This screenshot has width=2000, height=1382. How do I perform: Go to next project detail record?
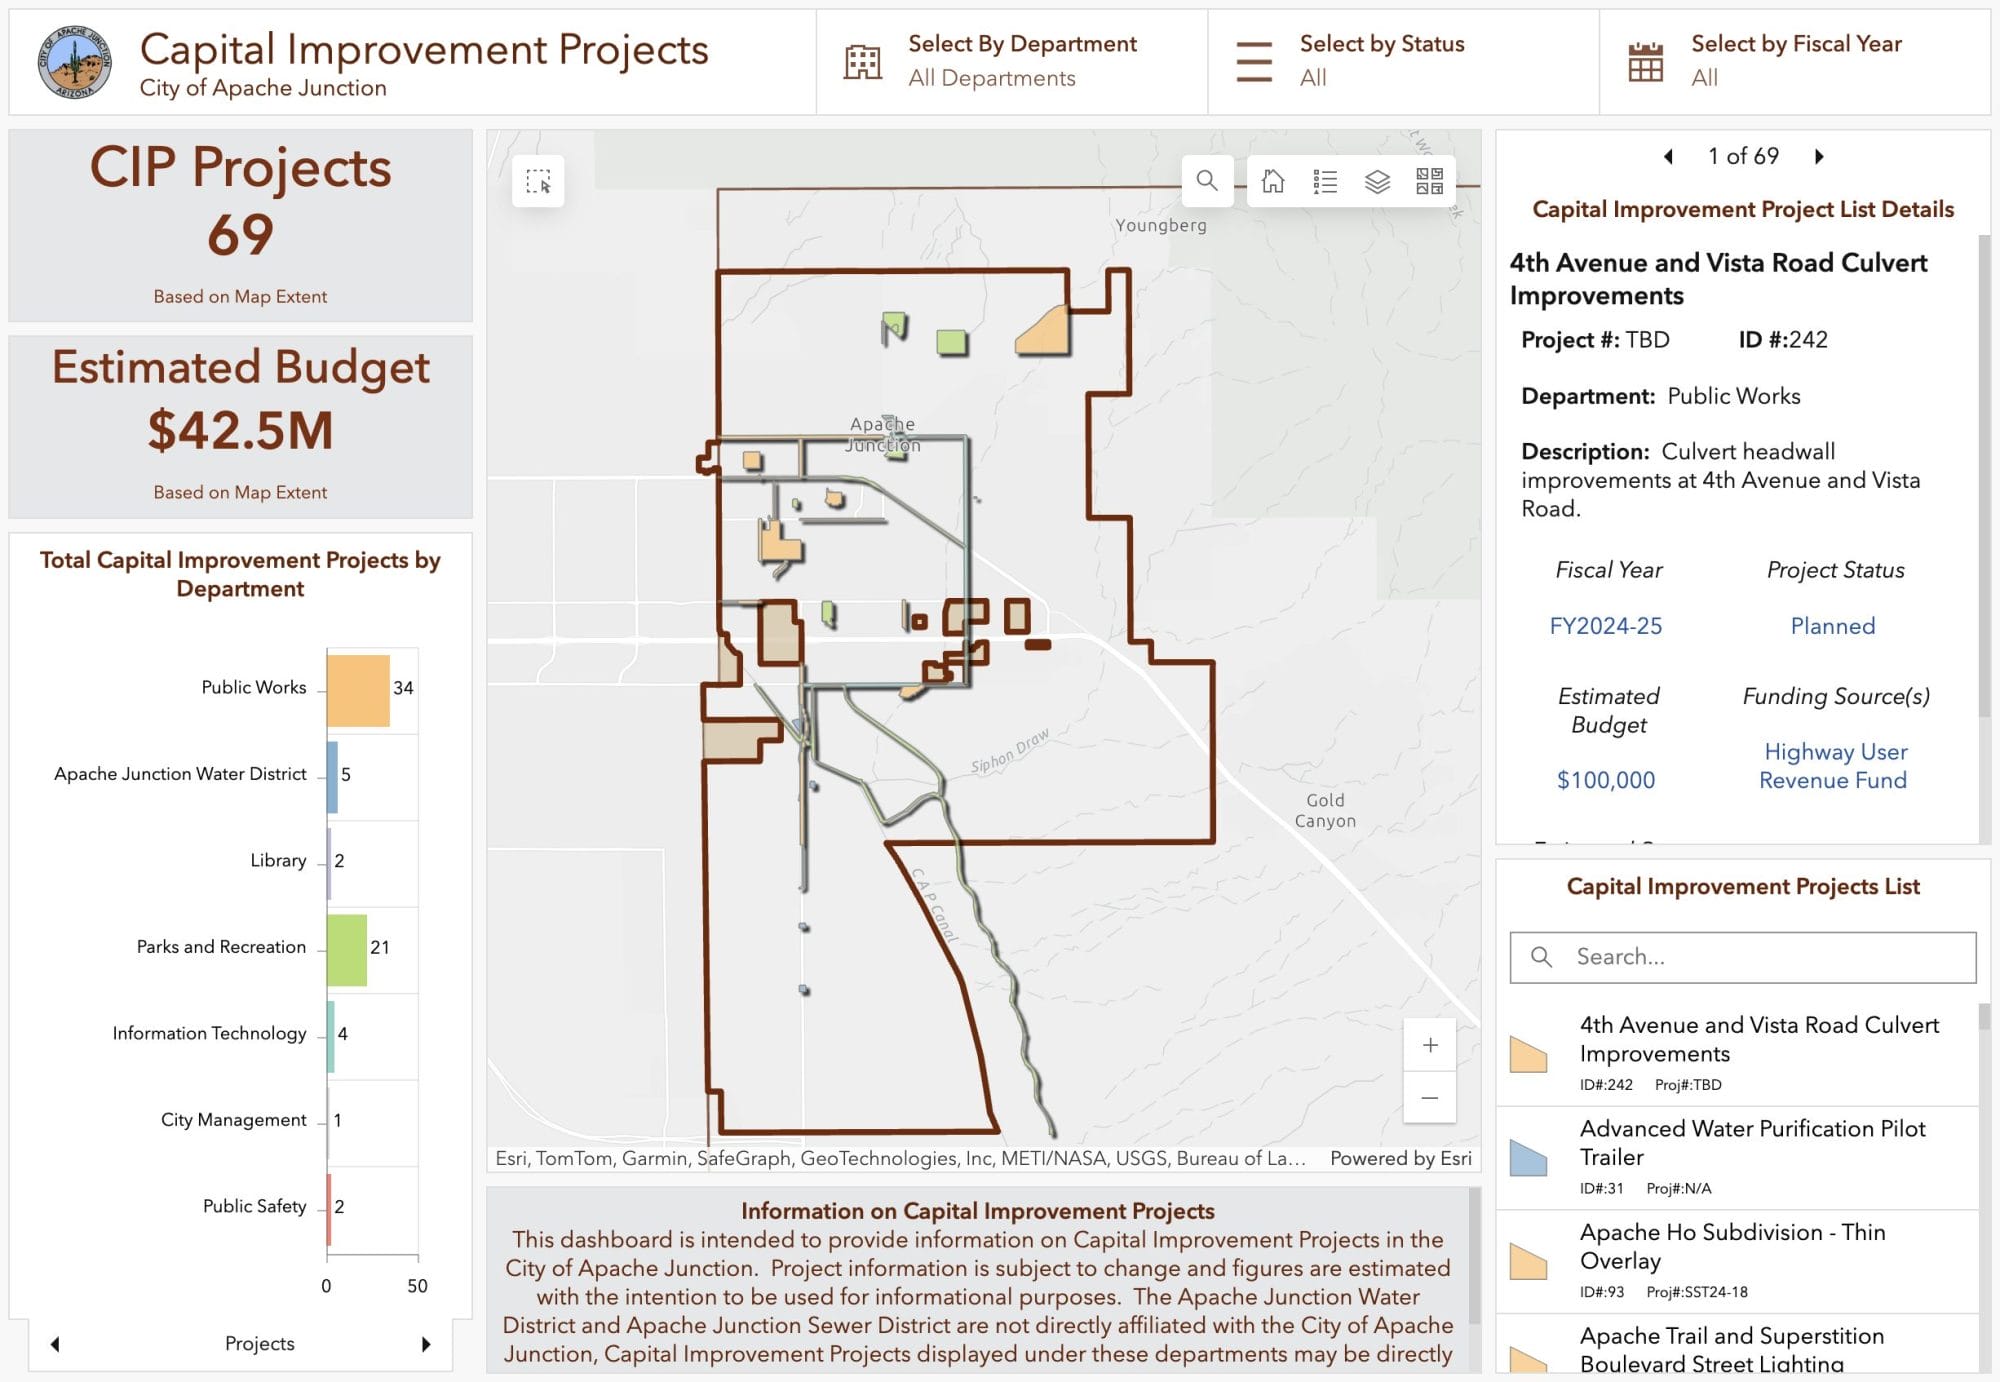(x=1819, y=156)
